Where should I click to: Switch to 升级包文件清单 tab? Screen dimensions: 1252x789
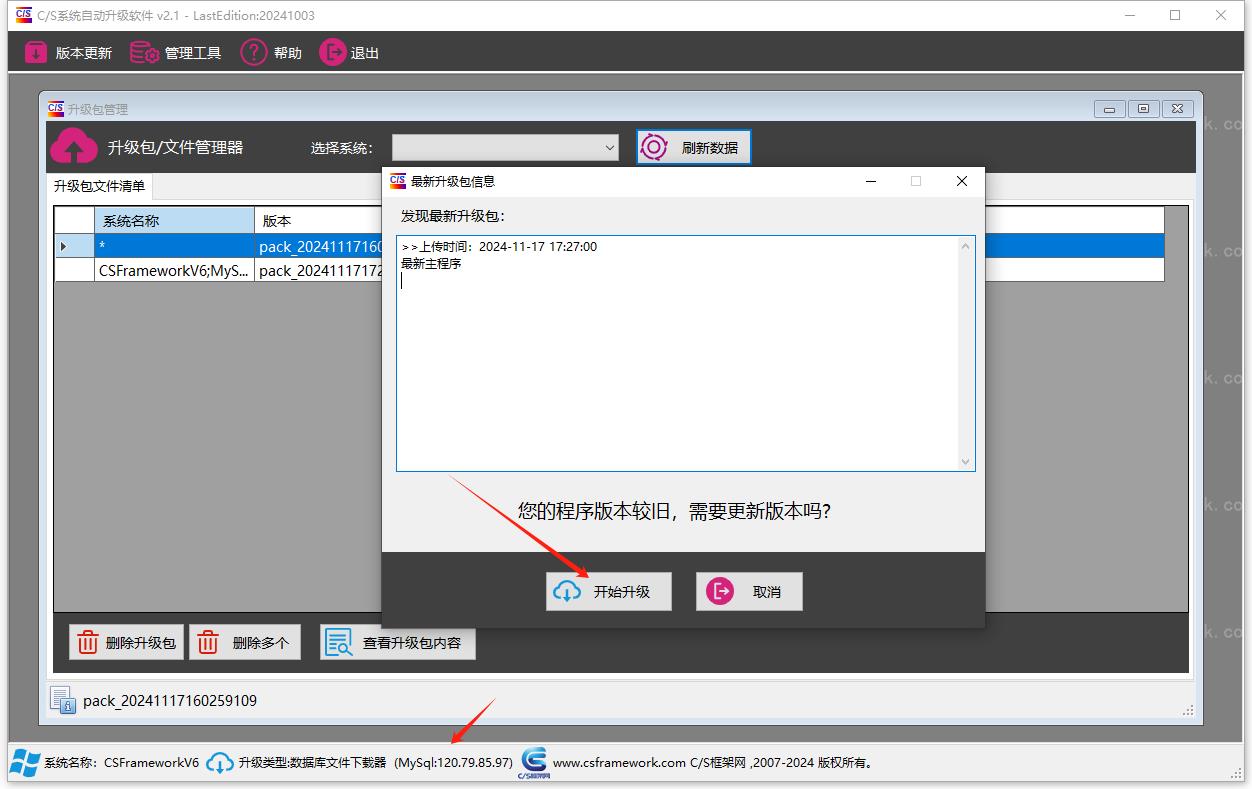(x=99, y=186)
